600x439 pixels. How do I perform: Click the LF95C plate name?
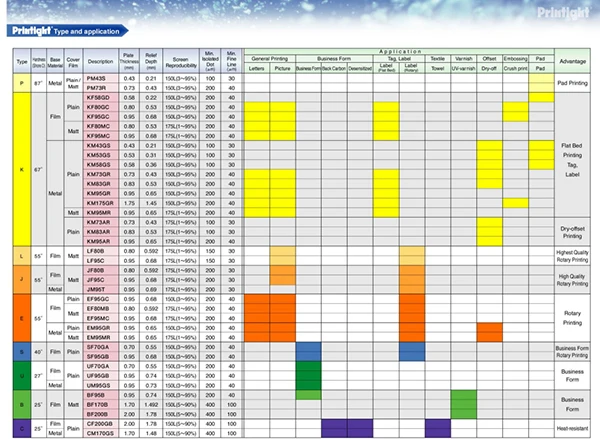[x=95, y=261]
